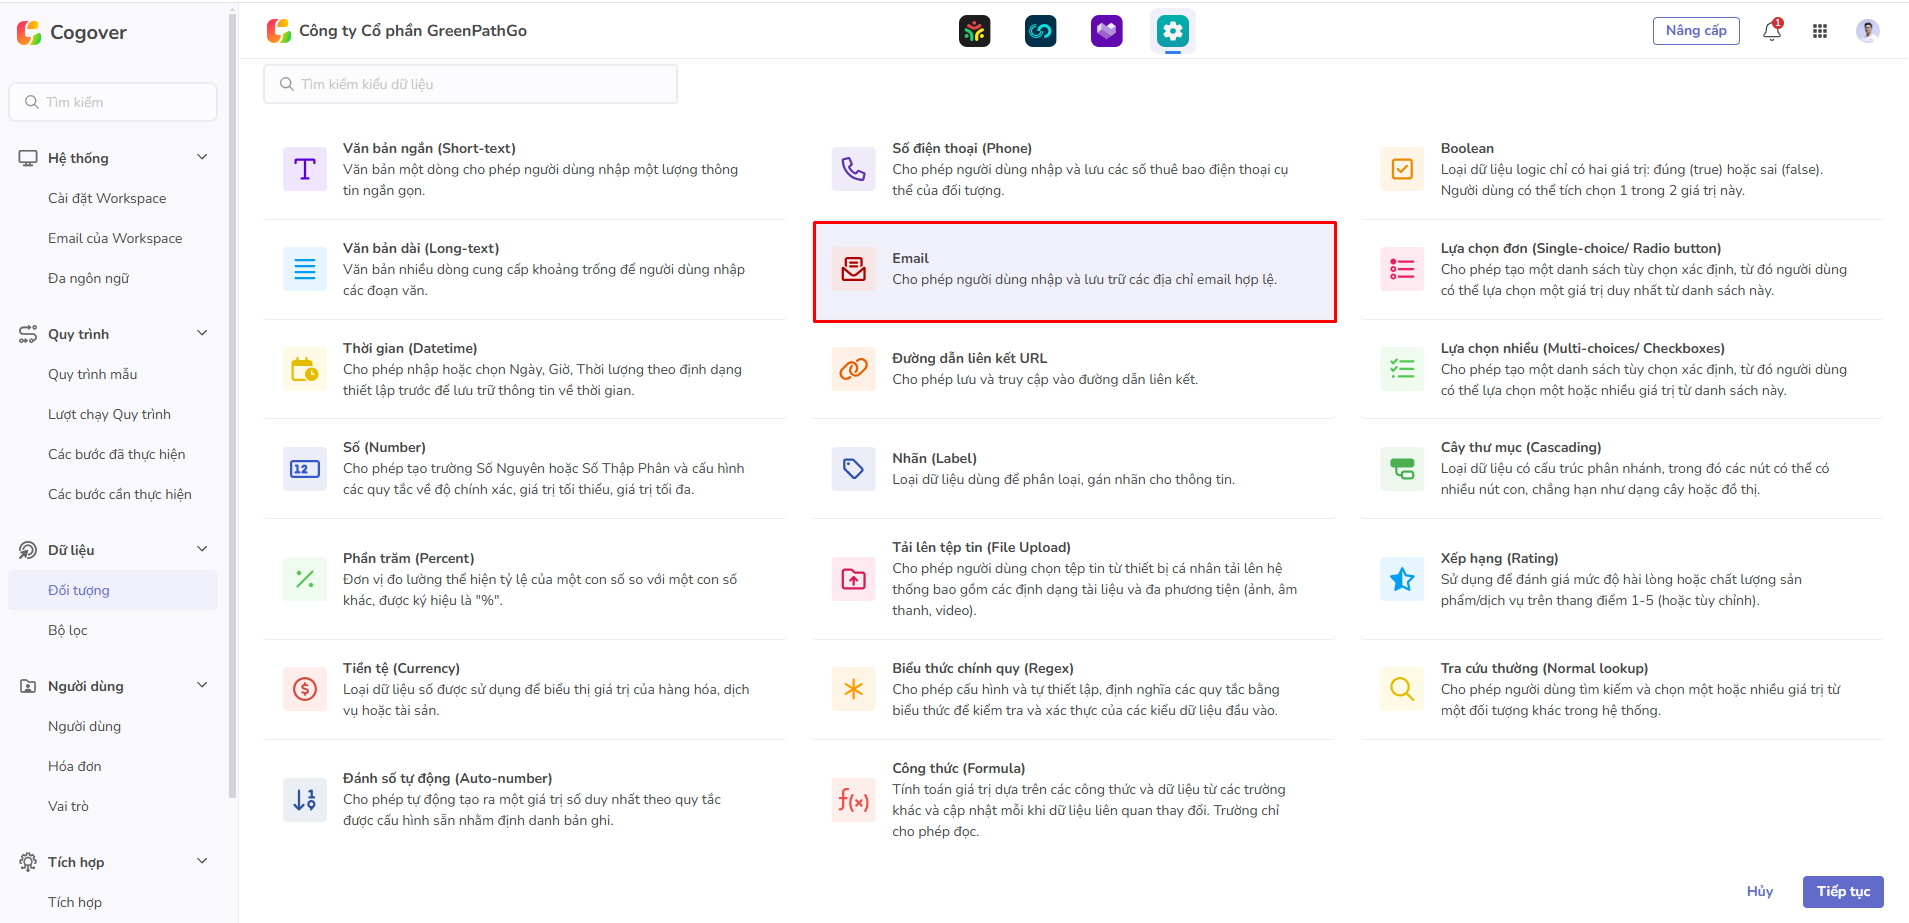The height and width of the screenshot is (923, 1909).
Task: Select the teal settings app in top bar
Action: point(1172,31)
